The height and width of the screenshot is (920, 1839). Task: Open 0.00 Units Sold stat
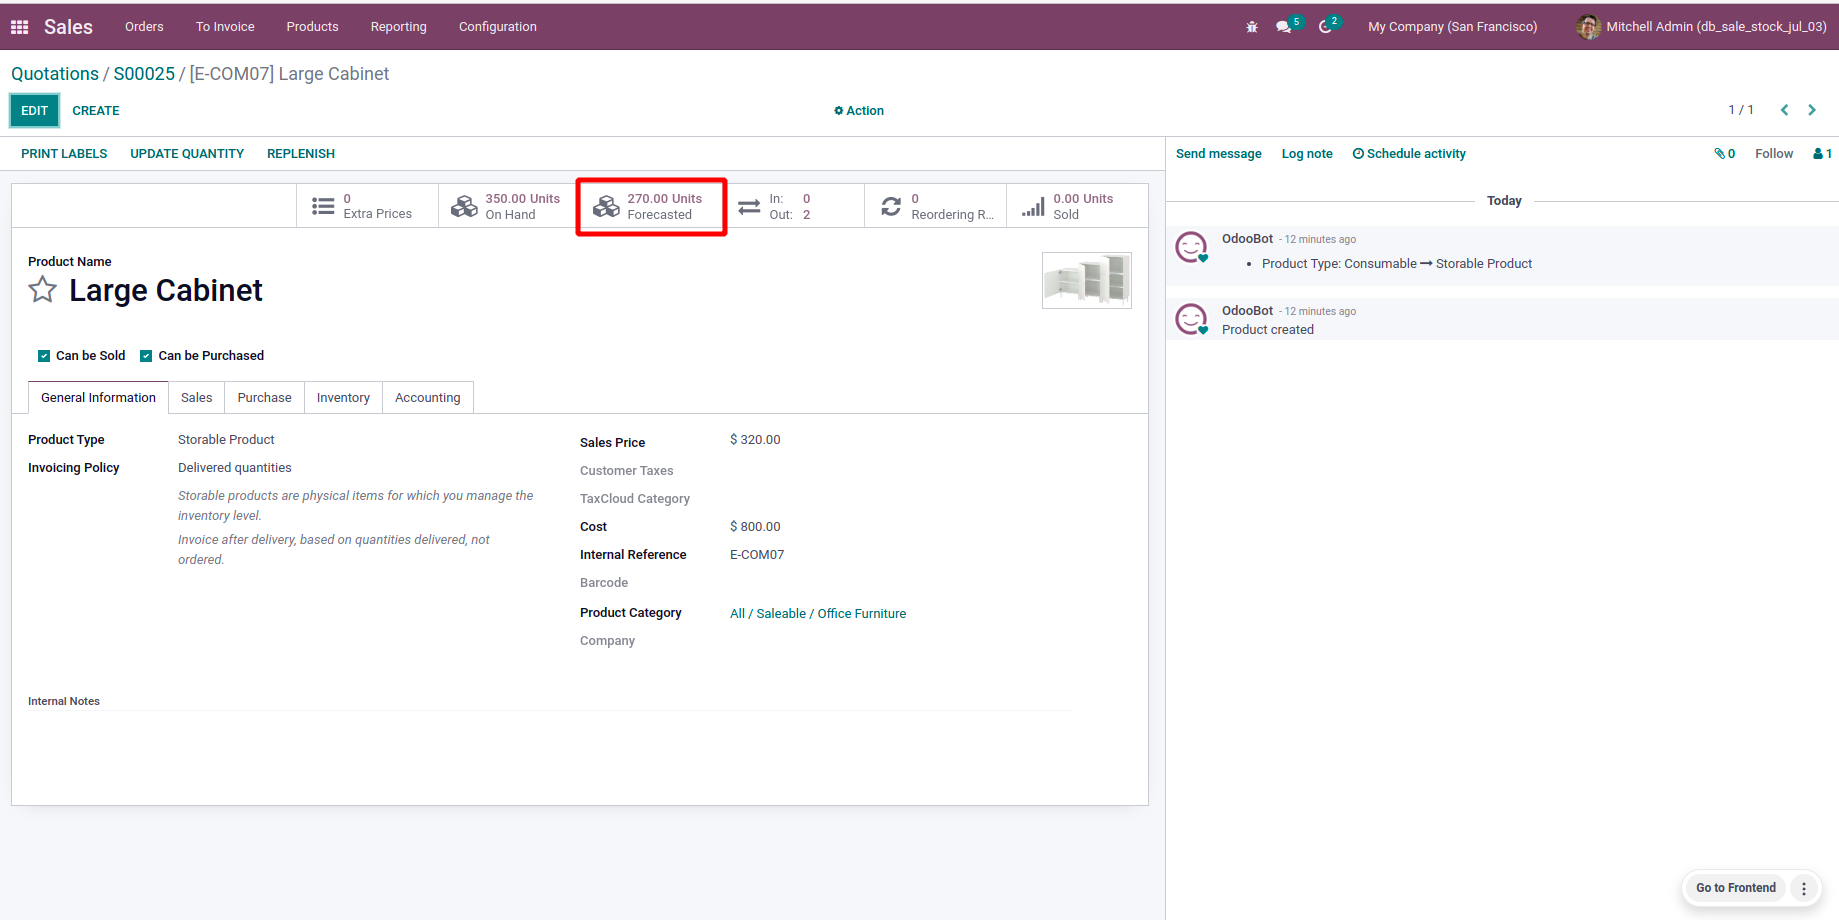pyautogui.click(x=1077, y=206)
